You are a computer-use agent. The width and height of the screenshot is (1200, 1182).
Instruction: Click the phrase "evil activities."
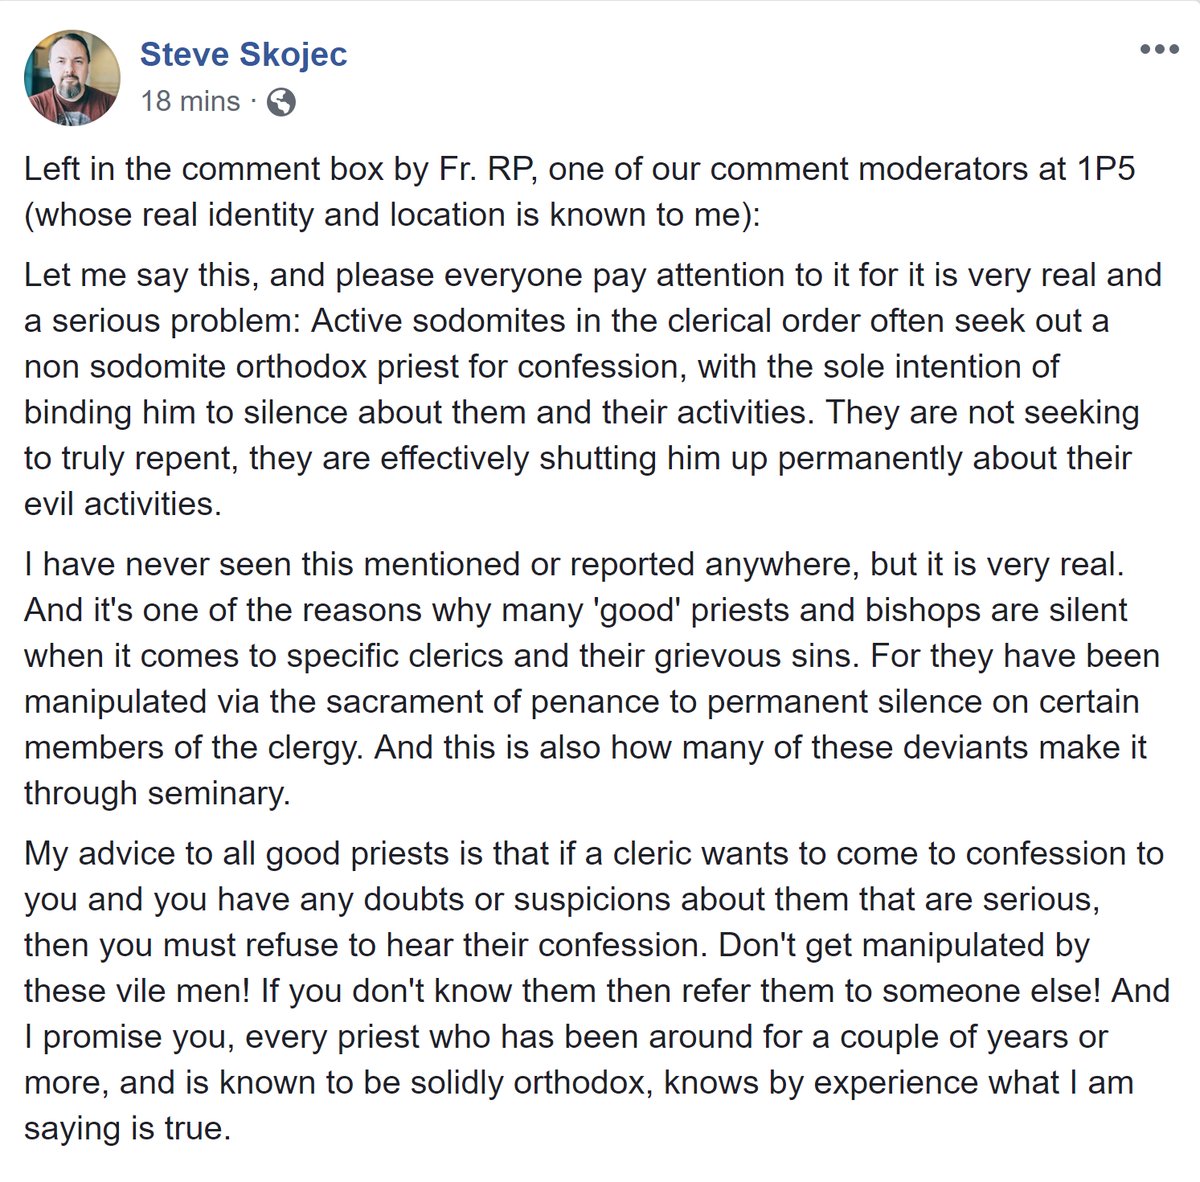[x=122, y=503]
